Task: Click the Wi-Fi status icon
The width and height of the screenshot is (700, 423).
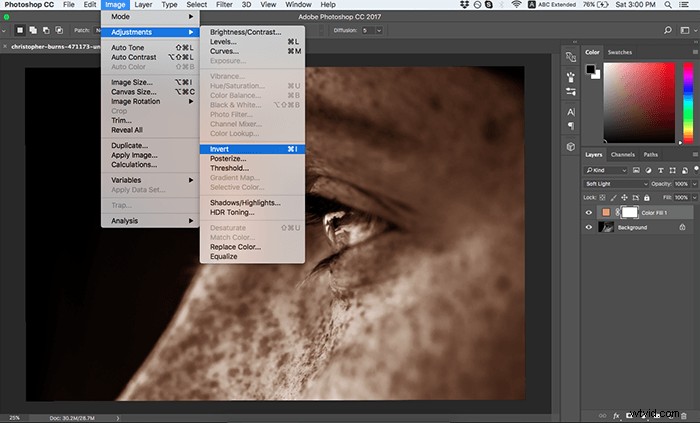Action: [x=517, y=4]
